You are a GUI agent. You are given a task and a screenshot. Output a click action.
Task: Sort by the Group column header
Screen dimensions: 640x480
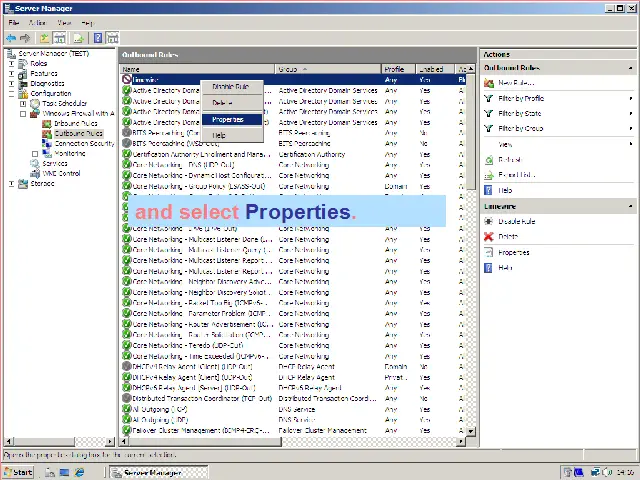pyautogui.click(x=328, y=69)
